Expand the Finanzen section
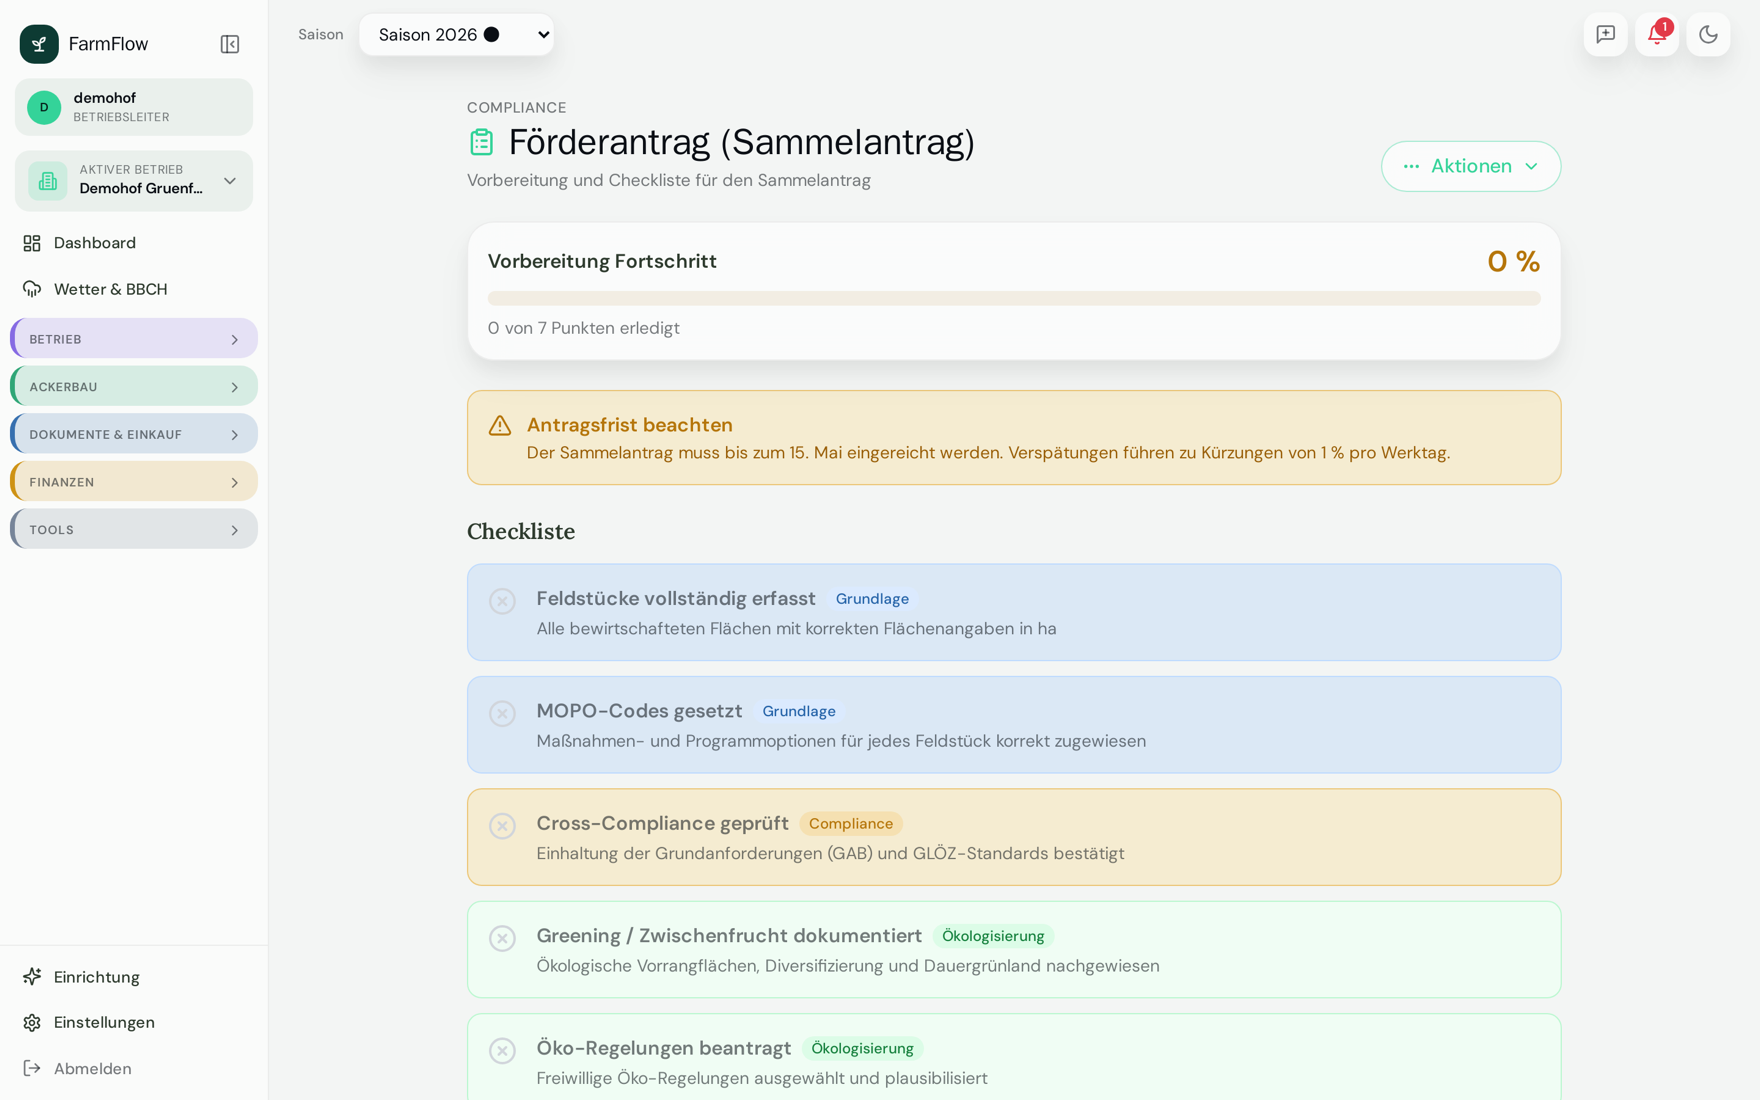The height and width of the screenshot is (1100, 1760). click(134, 482)
